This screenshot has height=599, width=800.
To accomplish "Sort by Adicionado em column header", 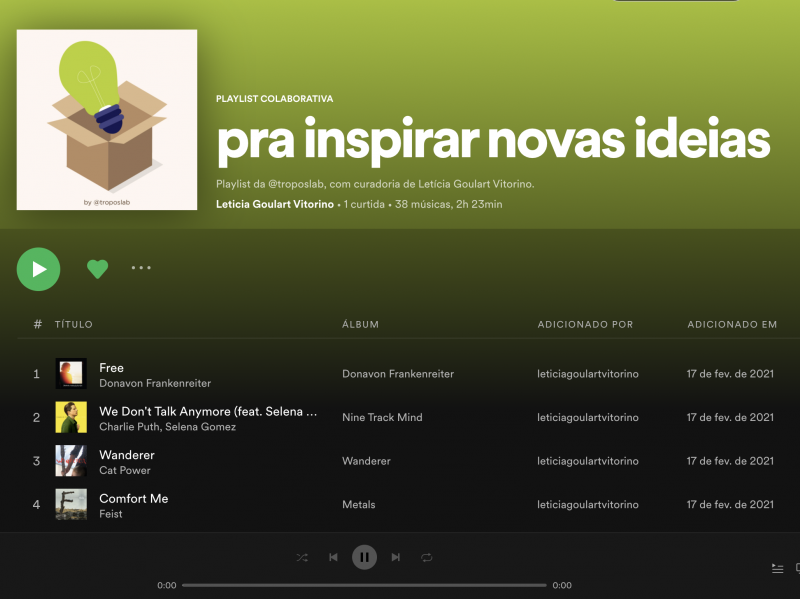I will (x=732, y=325).
